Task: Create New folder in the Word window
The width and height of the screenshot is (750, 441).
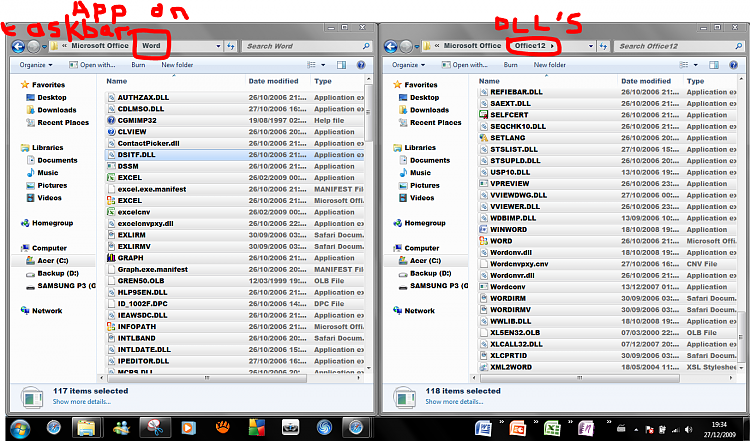Action: (x=177, y=65)
